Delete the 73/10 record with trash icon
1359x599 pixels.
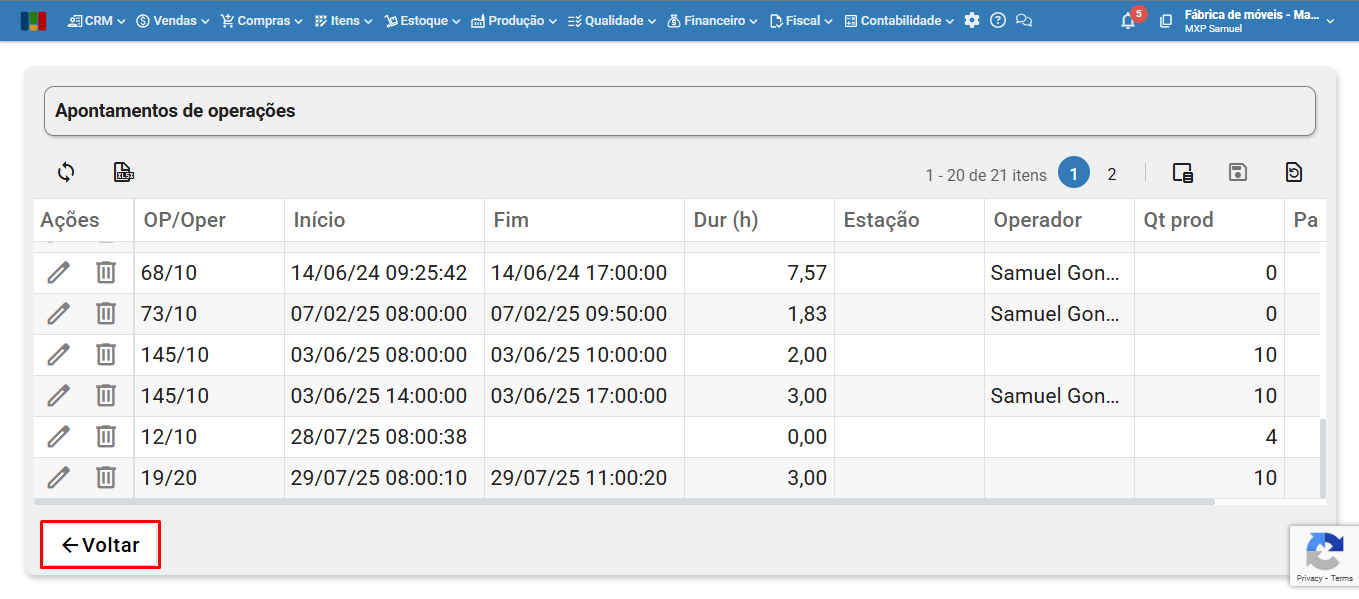[x=106, y=313]
